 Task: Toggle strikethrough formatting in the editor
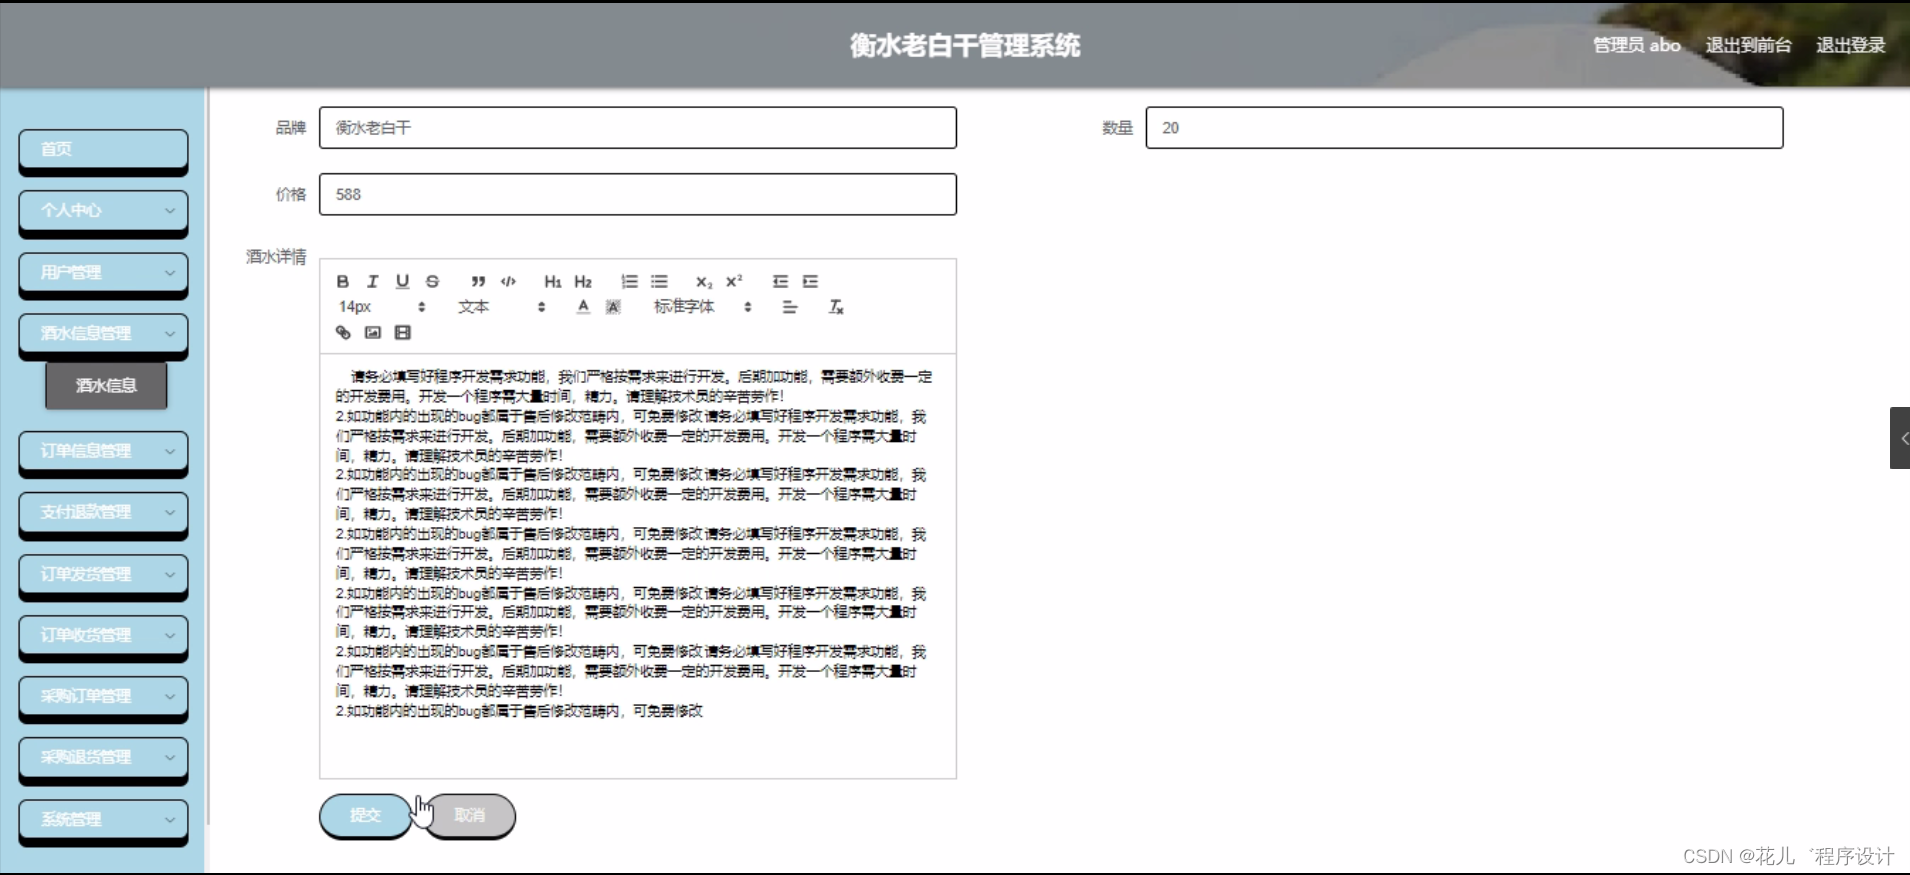[433, 282]
